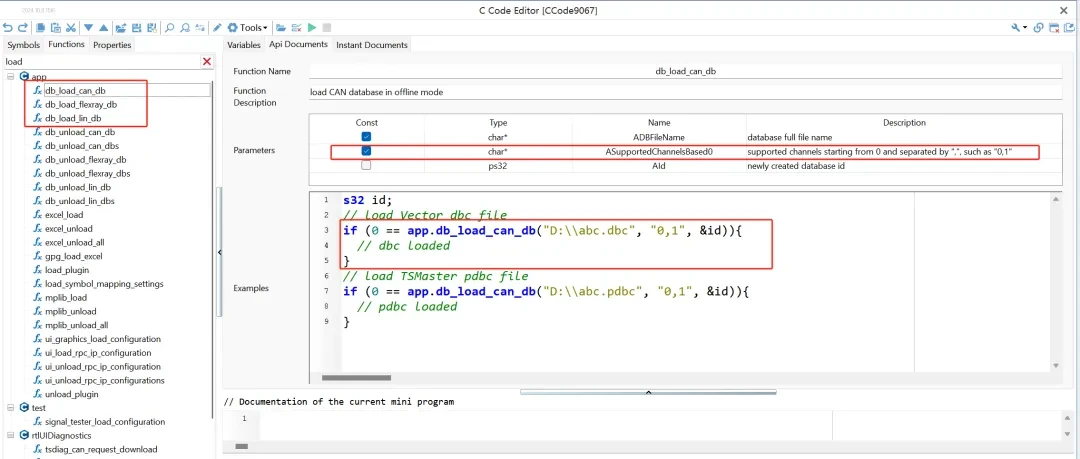Click the green Run play button

coord(312,28)
